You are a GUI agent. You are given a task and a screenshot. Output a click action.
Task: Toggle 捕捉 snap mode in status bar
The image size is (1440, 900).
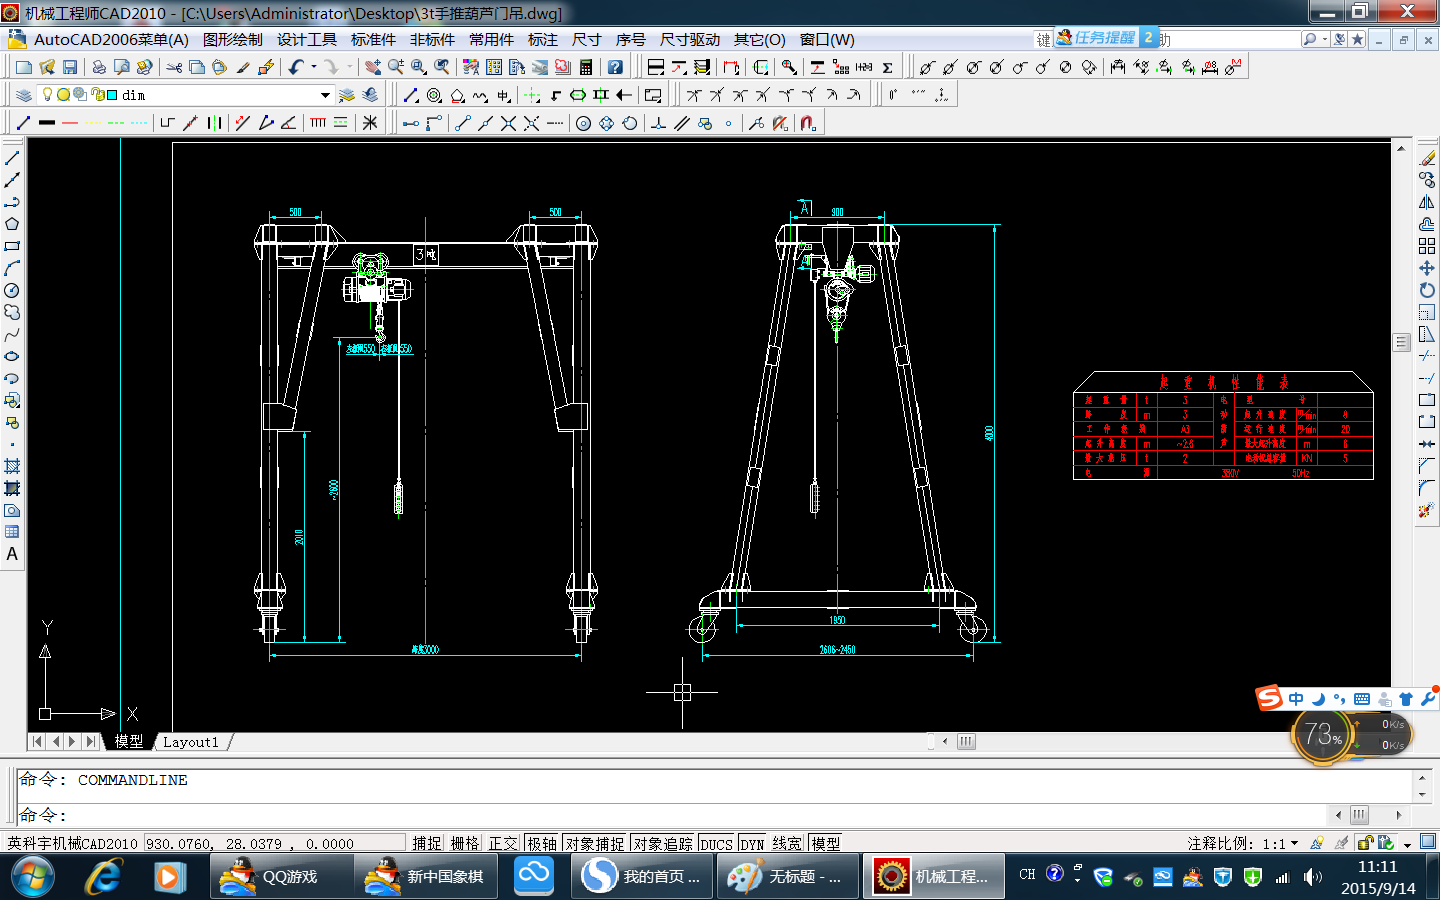427,844
